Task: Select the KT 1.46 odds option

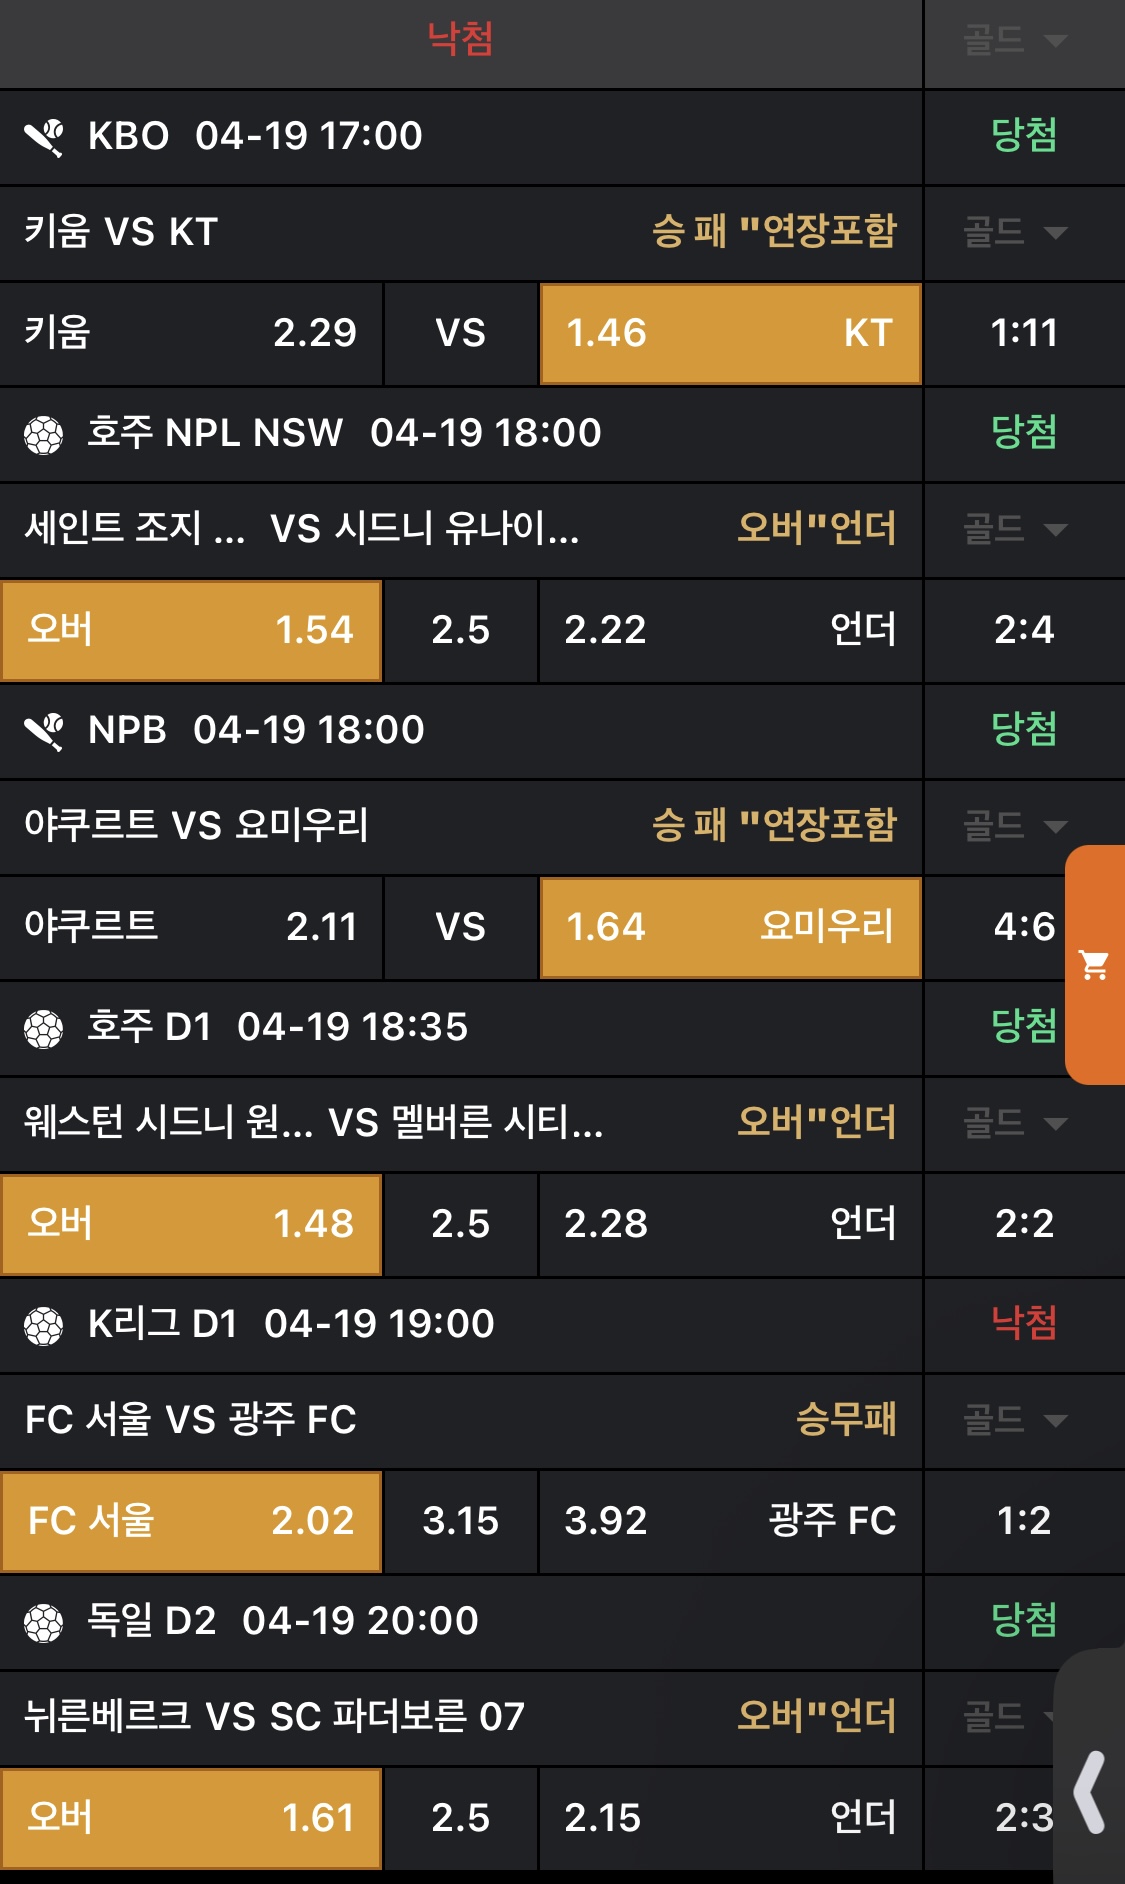Action: [x=730, y=334]
